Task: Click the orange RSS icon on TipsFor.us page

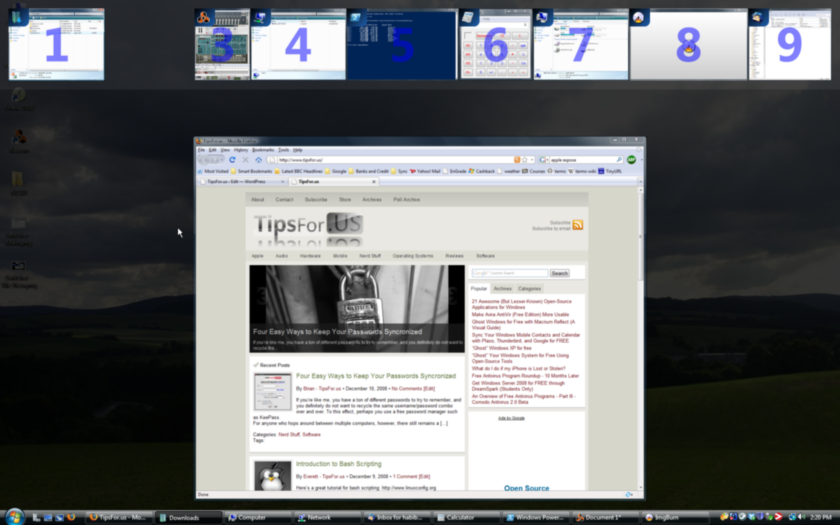Action: (578, 225)
